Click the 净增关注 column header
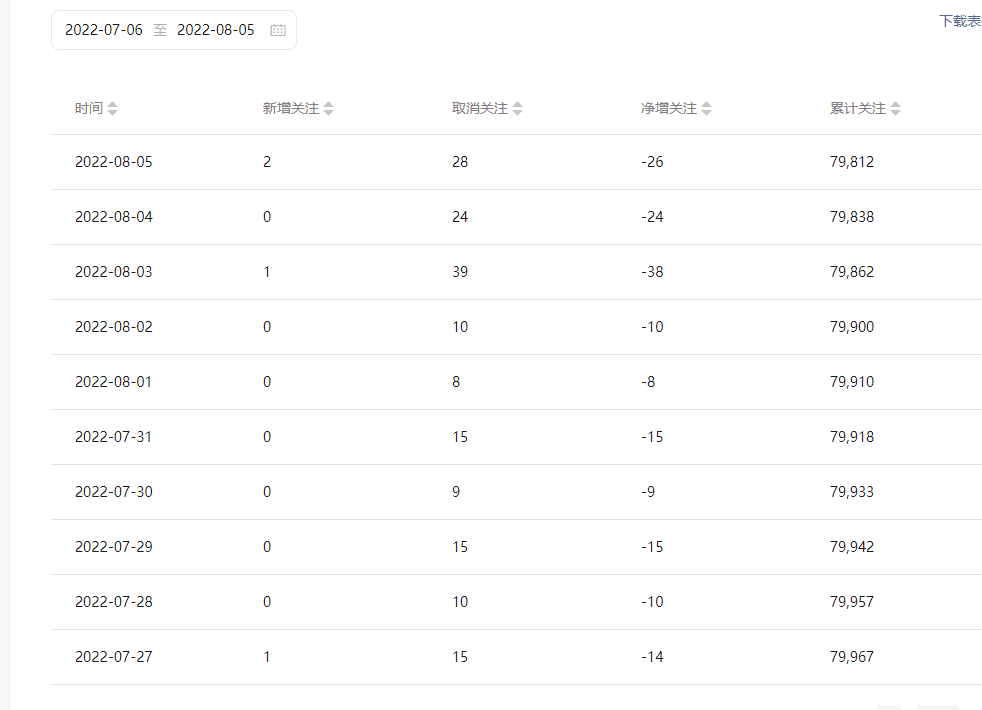Image resolution: width=982 pixels, height=710 pixels. [x=669, y=108]
